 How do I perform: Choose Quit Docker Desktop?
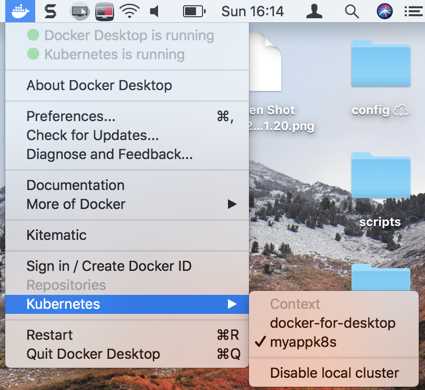127,354
